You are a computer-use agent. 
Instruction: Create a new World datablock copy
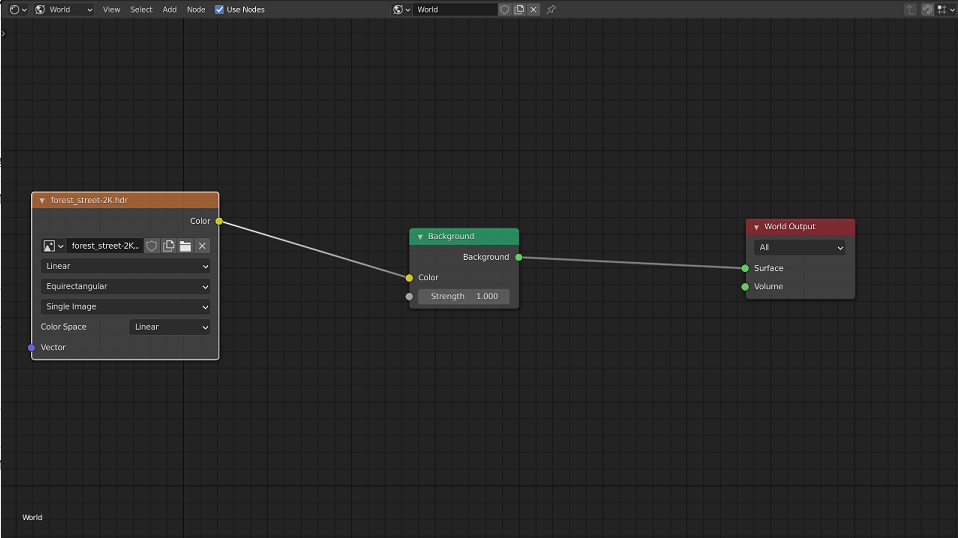click(x=519, y=9)
